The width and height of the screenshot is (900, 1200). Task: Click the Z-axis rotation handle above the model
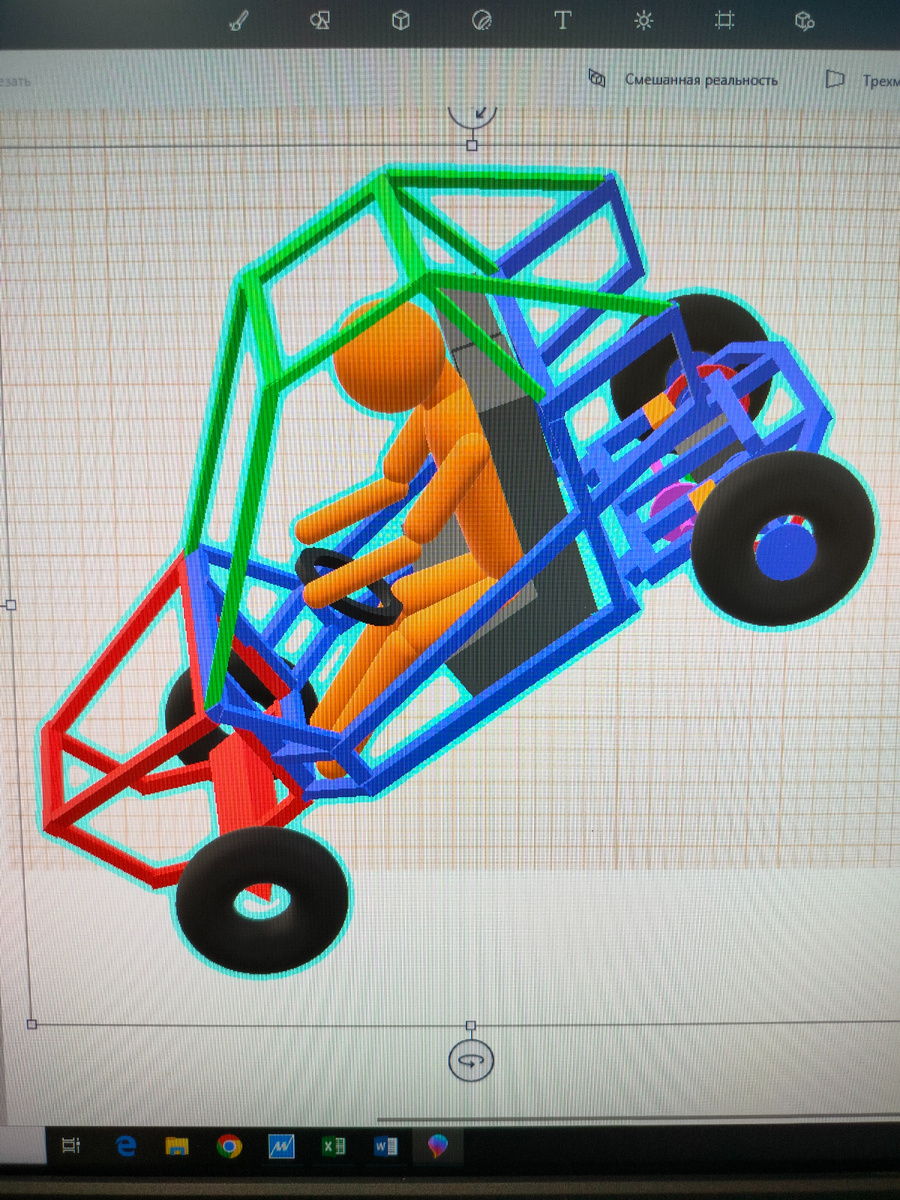pyautogui.click(x=472, y=114)
